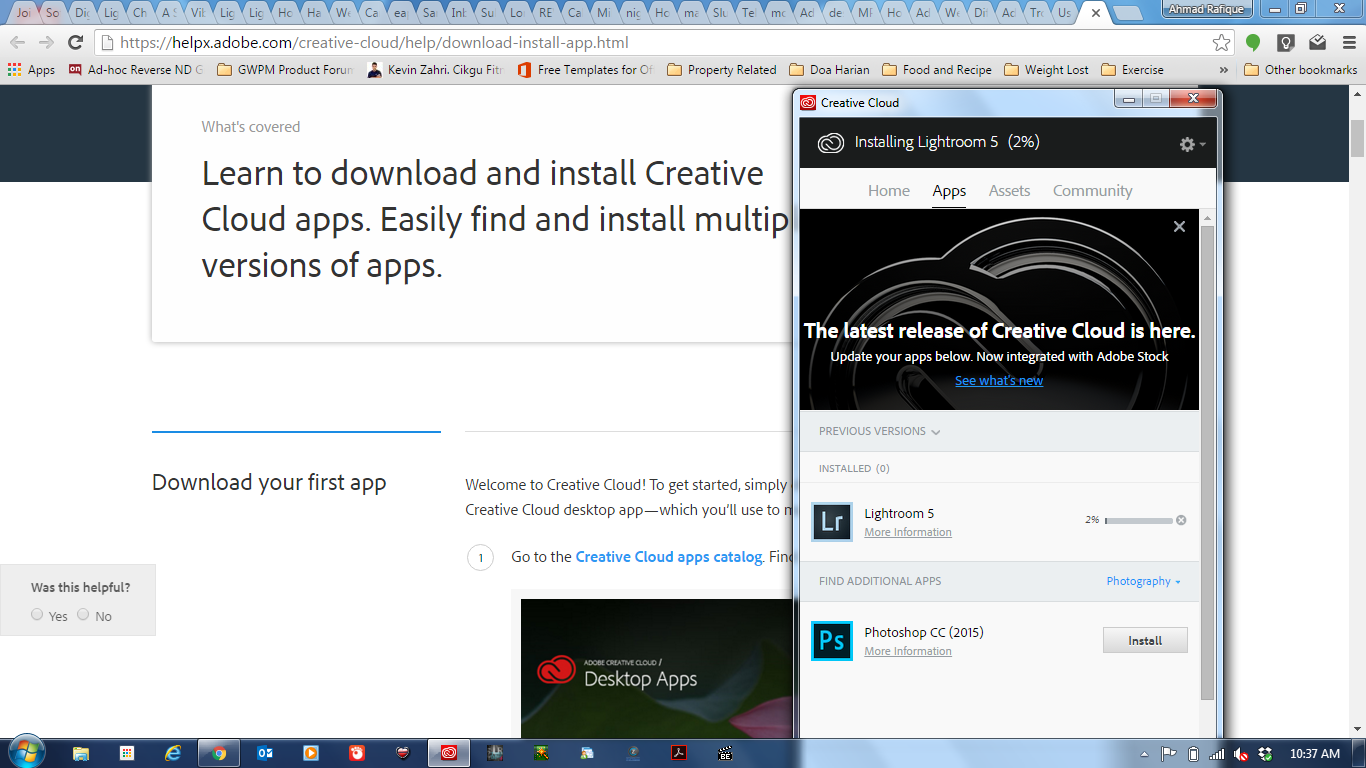Reload the page in Chrome

(75, 43)
